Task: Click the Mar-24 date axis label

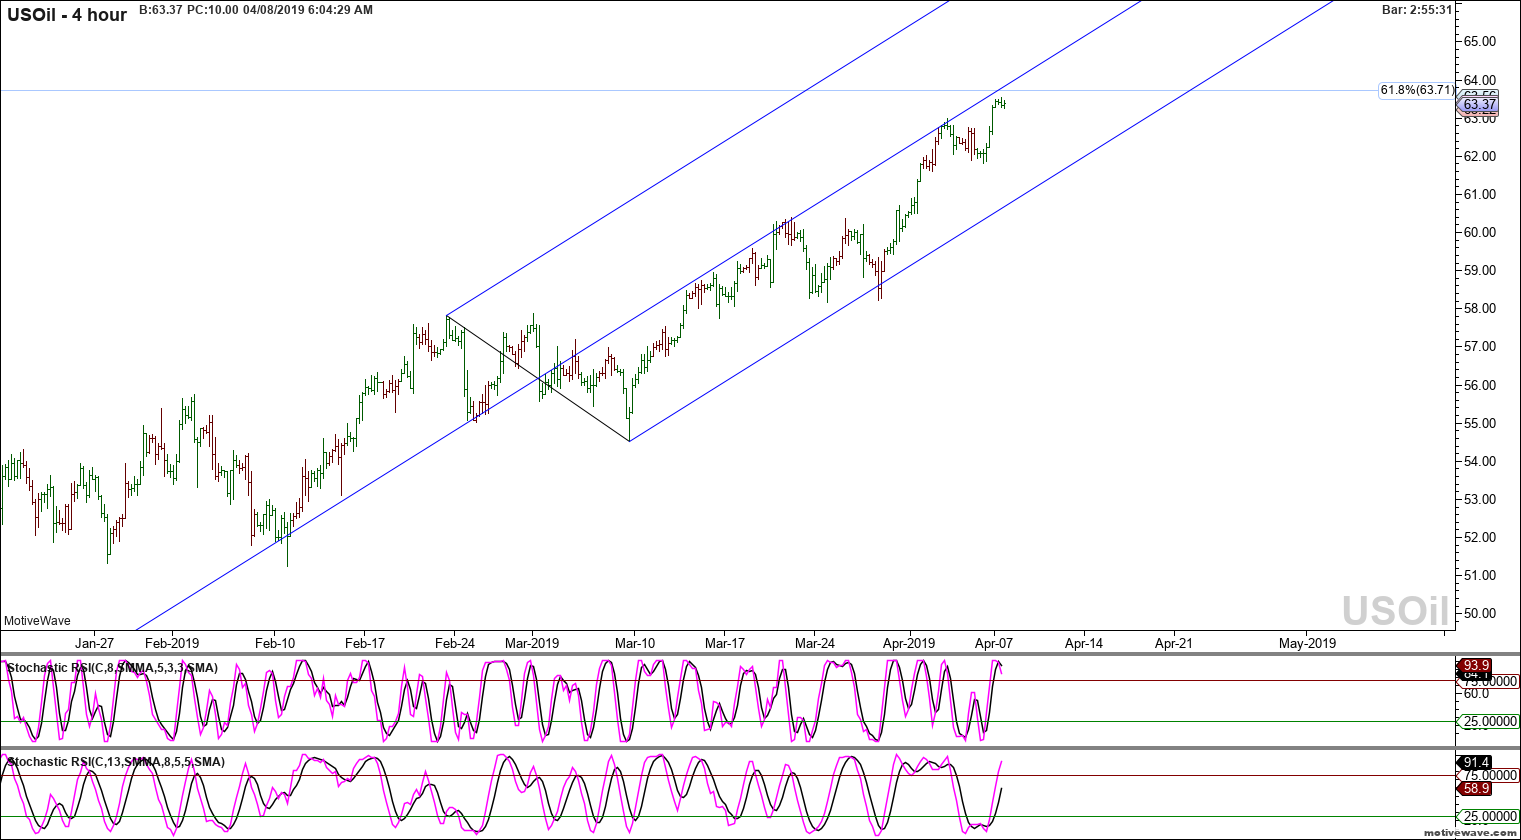Action: pyautogui.click(x=815, y=643)
